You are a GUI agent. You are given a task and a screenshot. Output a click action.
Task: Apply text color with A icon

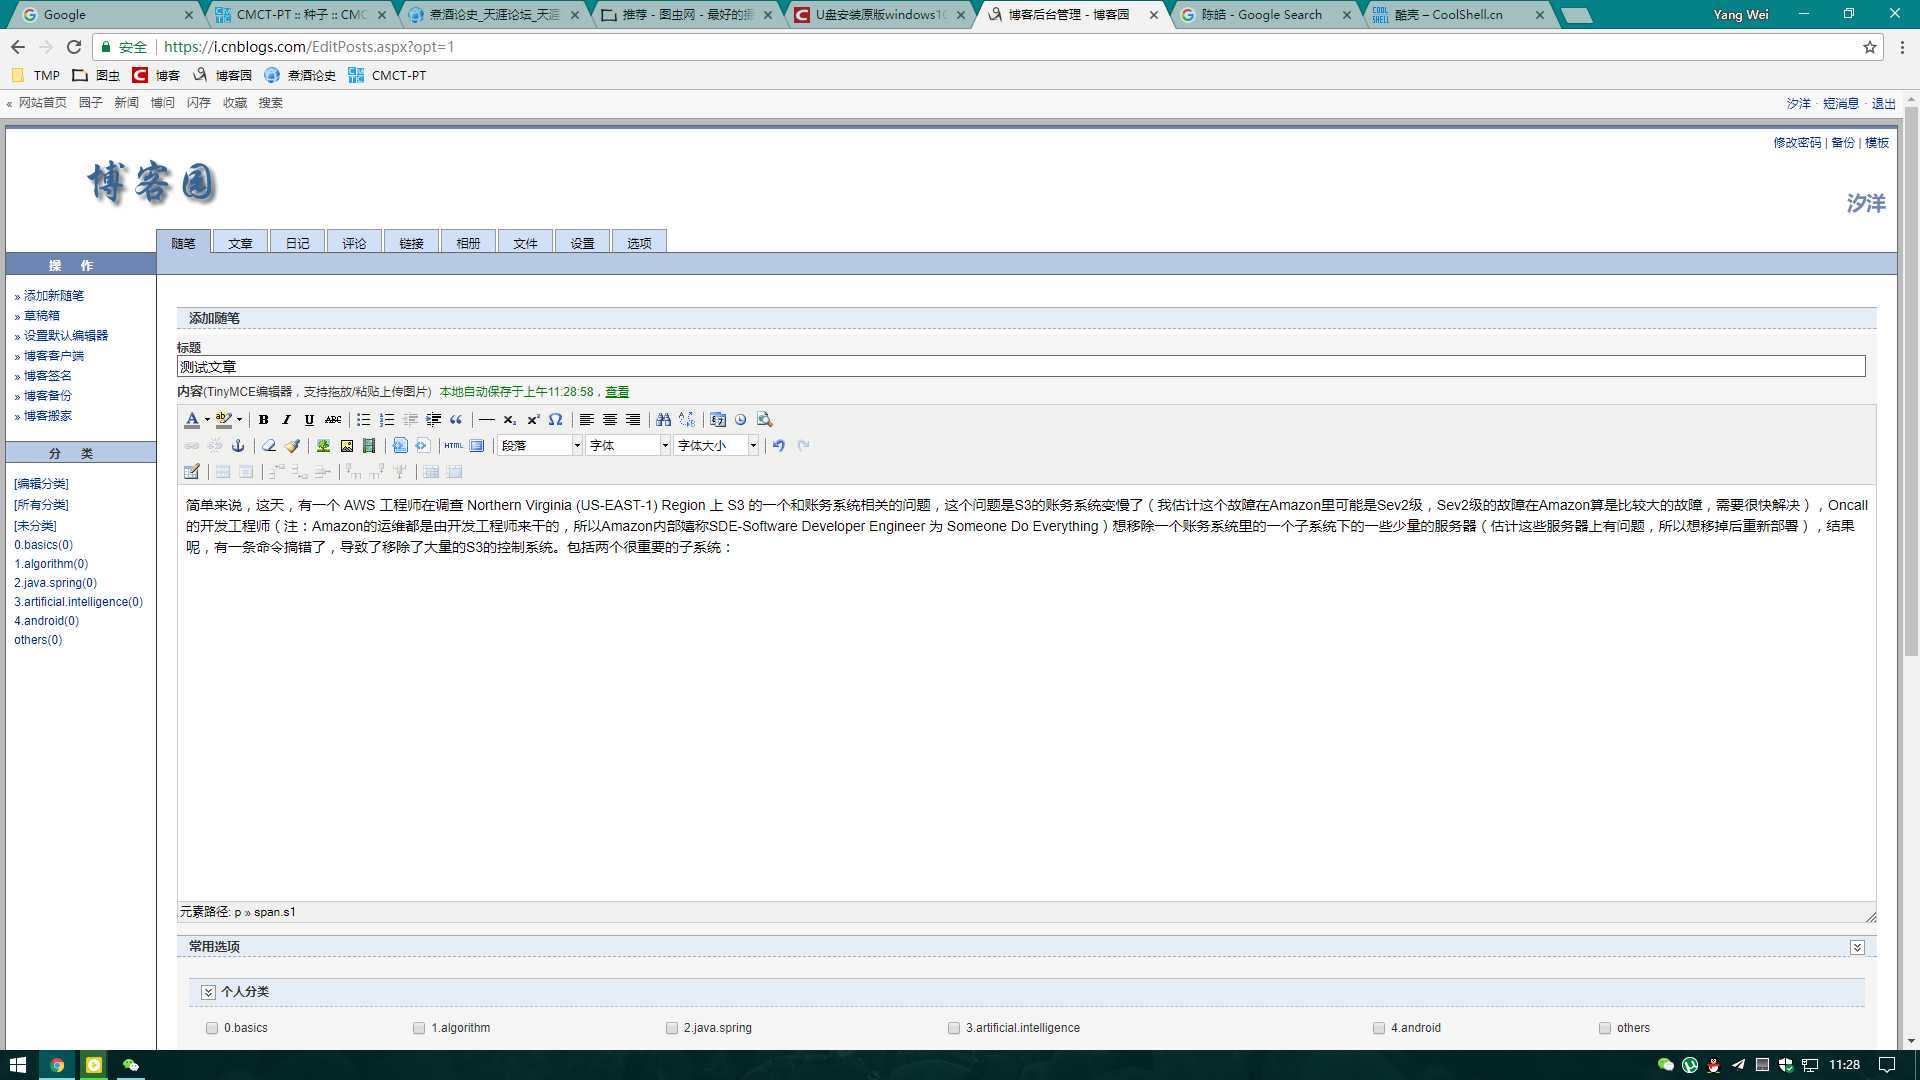tap(192, 420)
